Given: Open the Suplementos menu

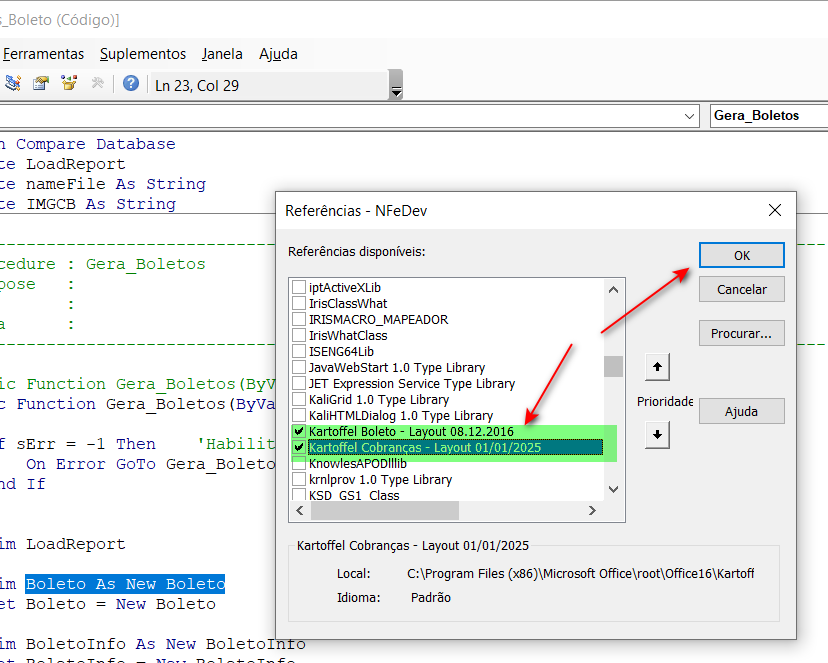Looking at the screenshot, I should point(143,54).
